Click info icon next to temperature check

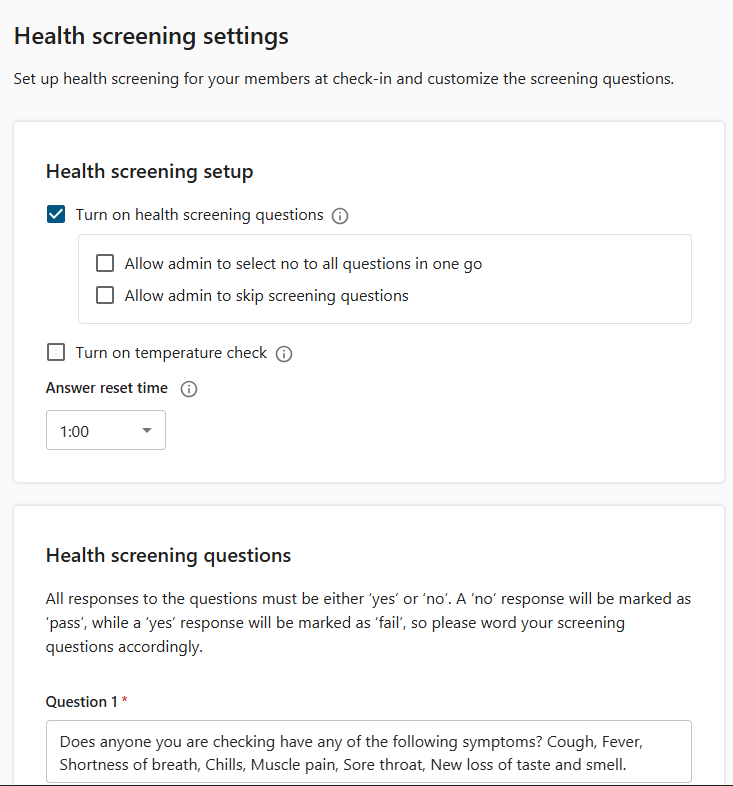[x=284, y=354]
